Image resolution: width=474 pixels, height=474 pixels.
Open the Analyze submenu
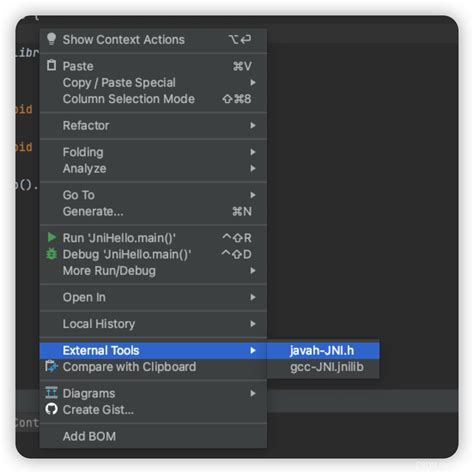tap(153, 168)
